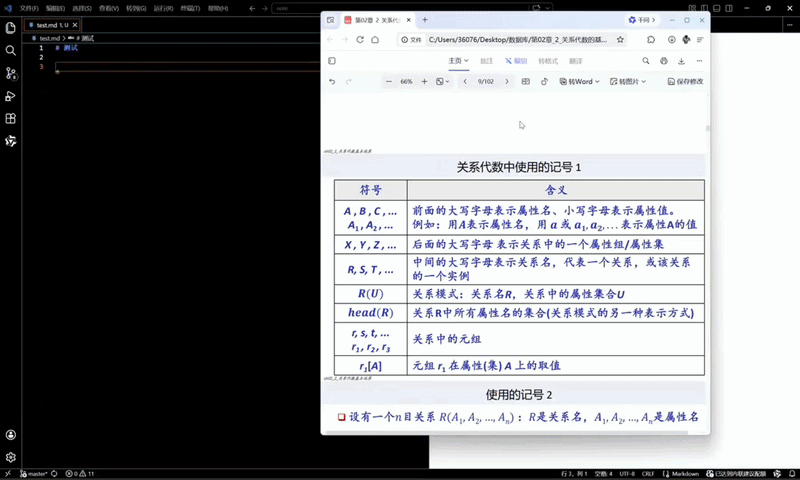Open the browser downloads icon
The width and height of the screenshot is (800, 480).
tap(671, 40)
